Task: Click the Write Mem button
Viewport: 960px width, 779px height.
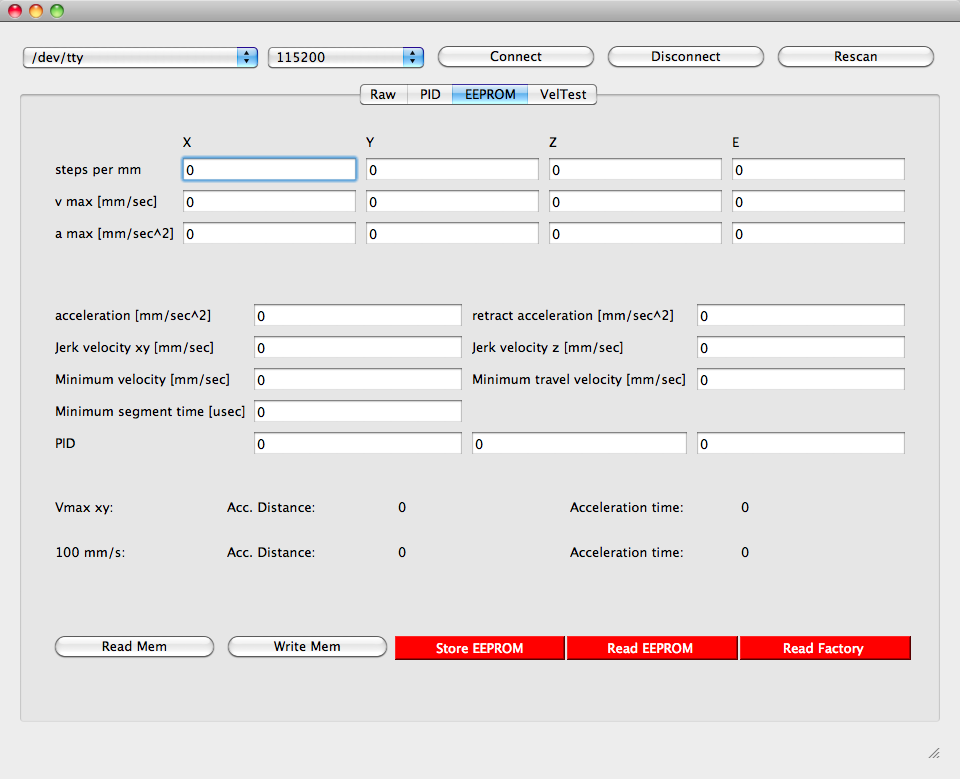Action: click(x=307, y=647)
